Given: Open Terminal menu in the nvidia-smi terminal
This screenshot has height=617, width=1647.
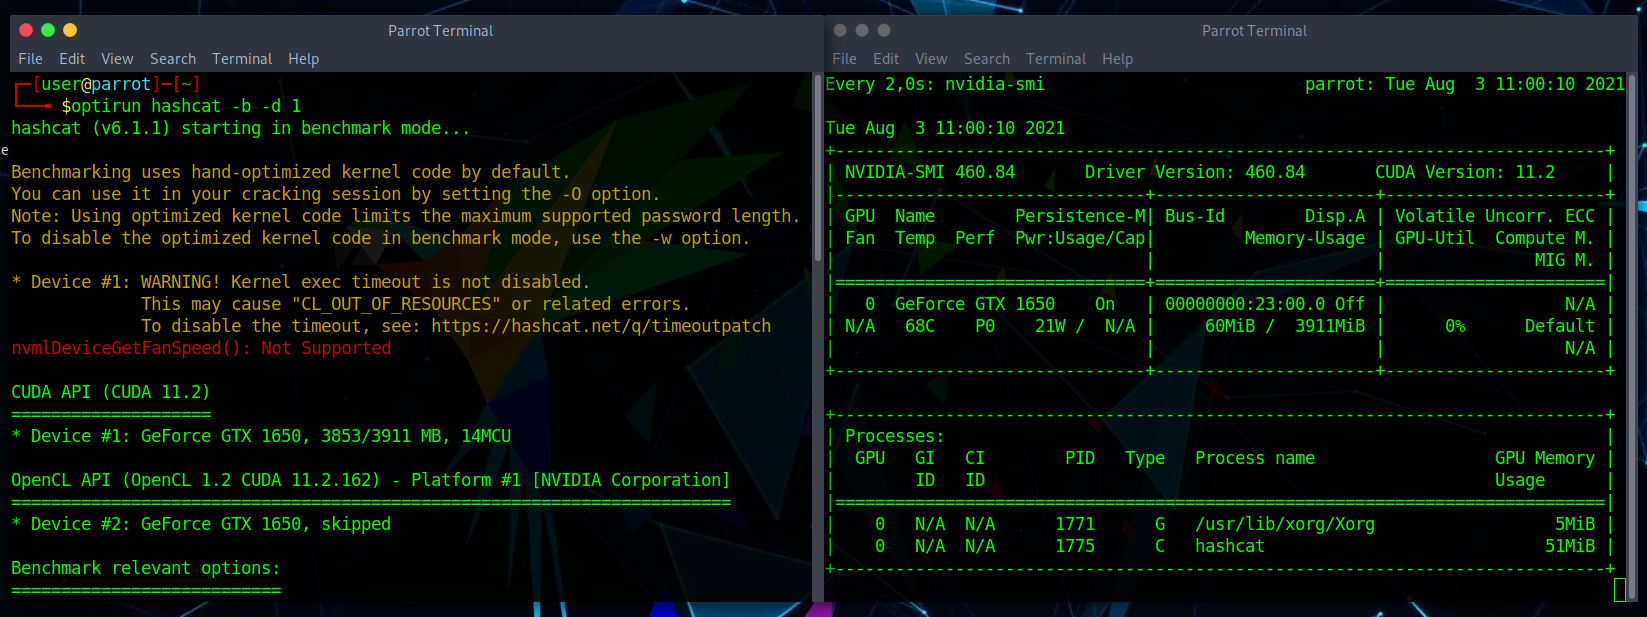Looking at the screenshot, I should click(x=1056, y=59).
